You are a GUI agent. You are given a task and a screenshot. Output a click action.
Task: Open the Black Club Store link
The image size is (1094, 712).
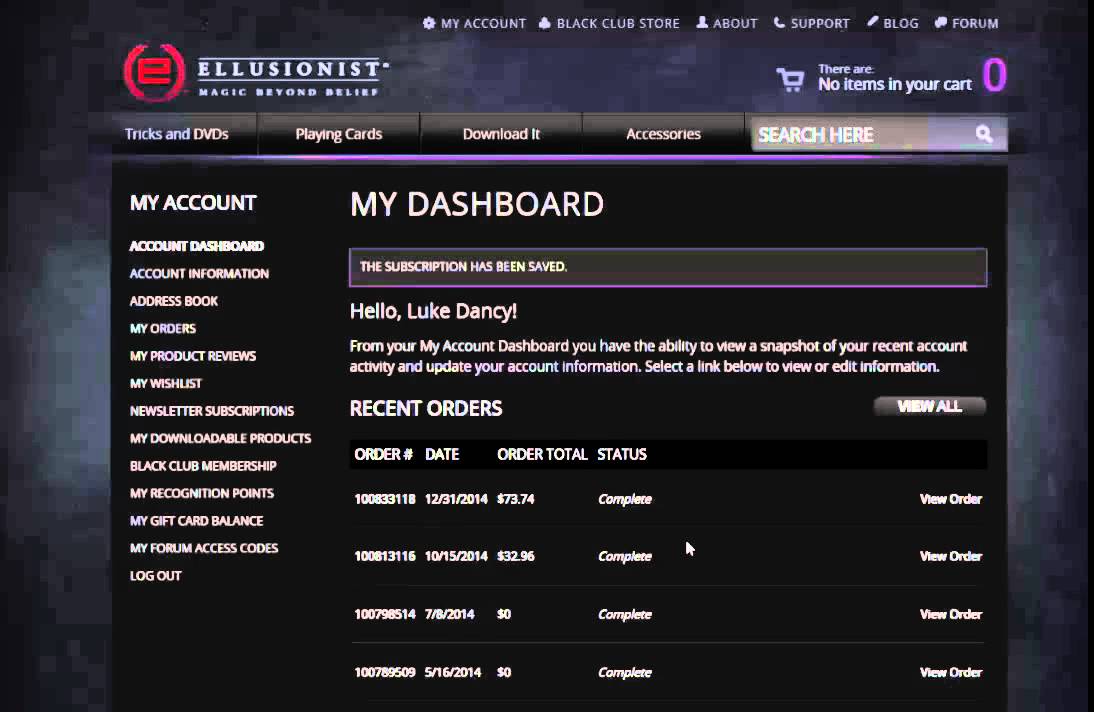point(617,24)
